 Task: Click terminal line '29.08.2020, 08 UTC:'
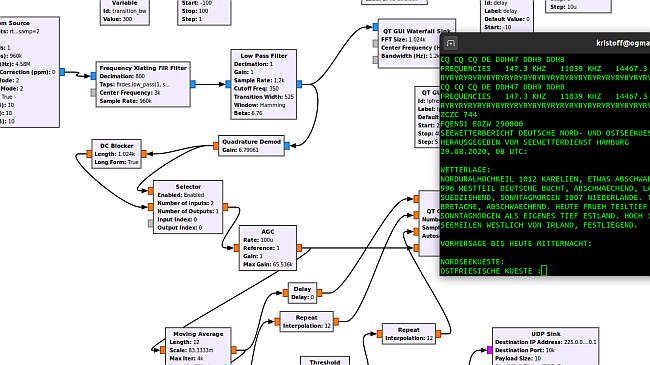(484, 151)
